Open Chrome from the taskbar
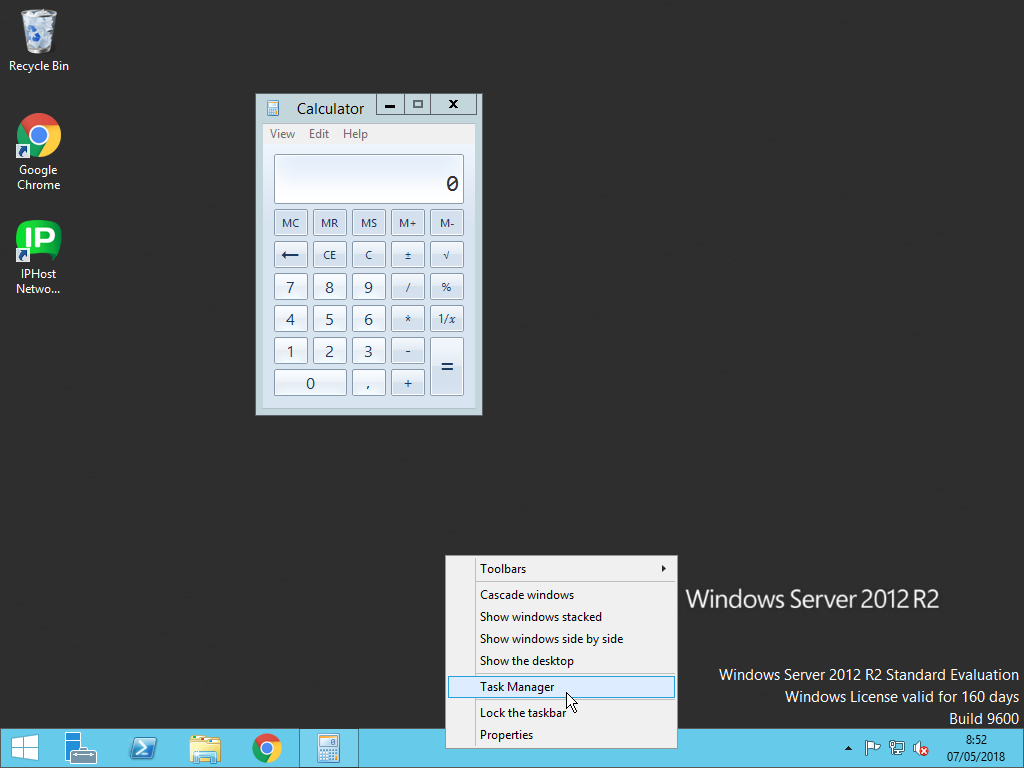 pyautogui.click(x=267, y=748)
